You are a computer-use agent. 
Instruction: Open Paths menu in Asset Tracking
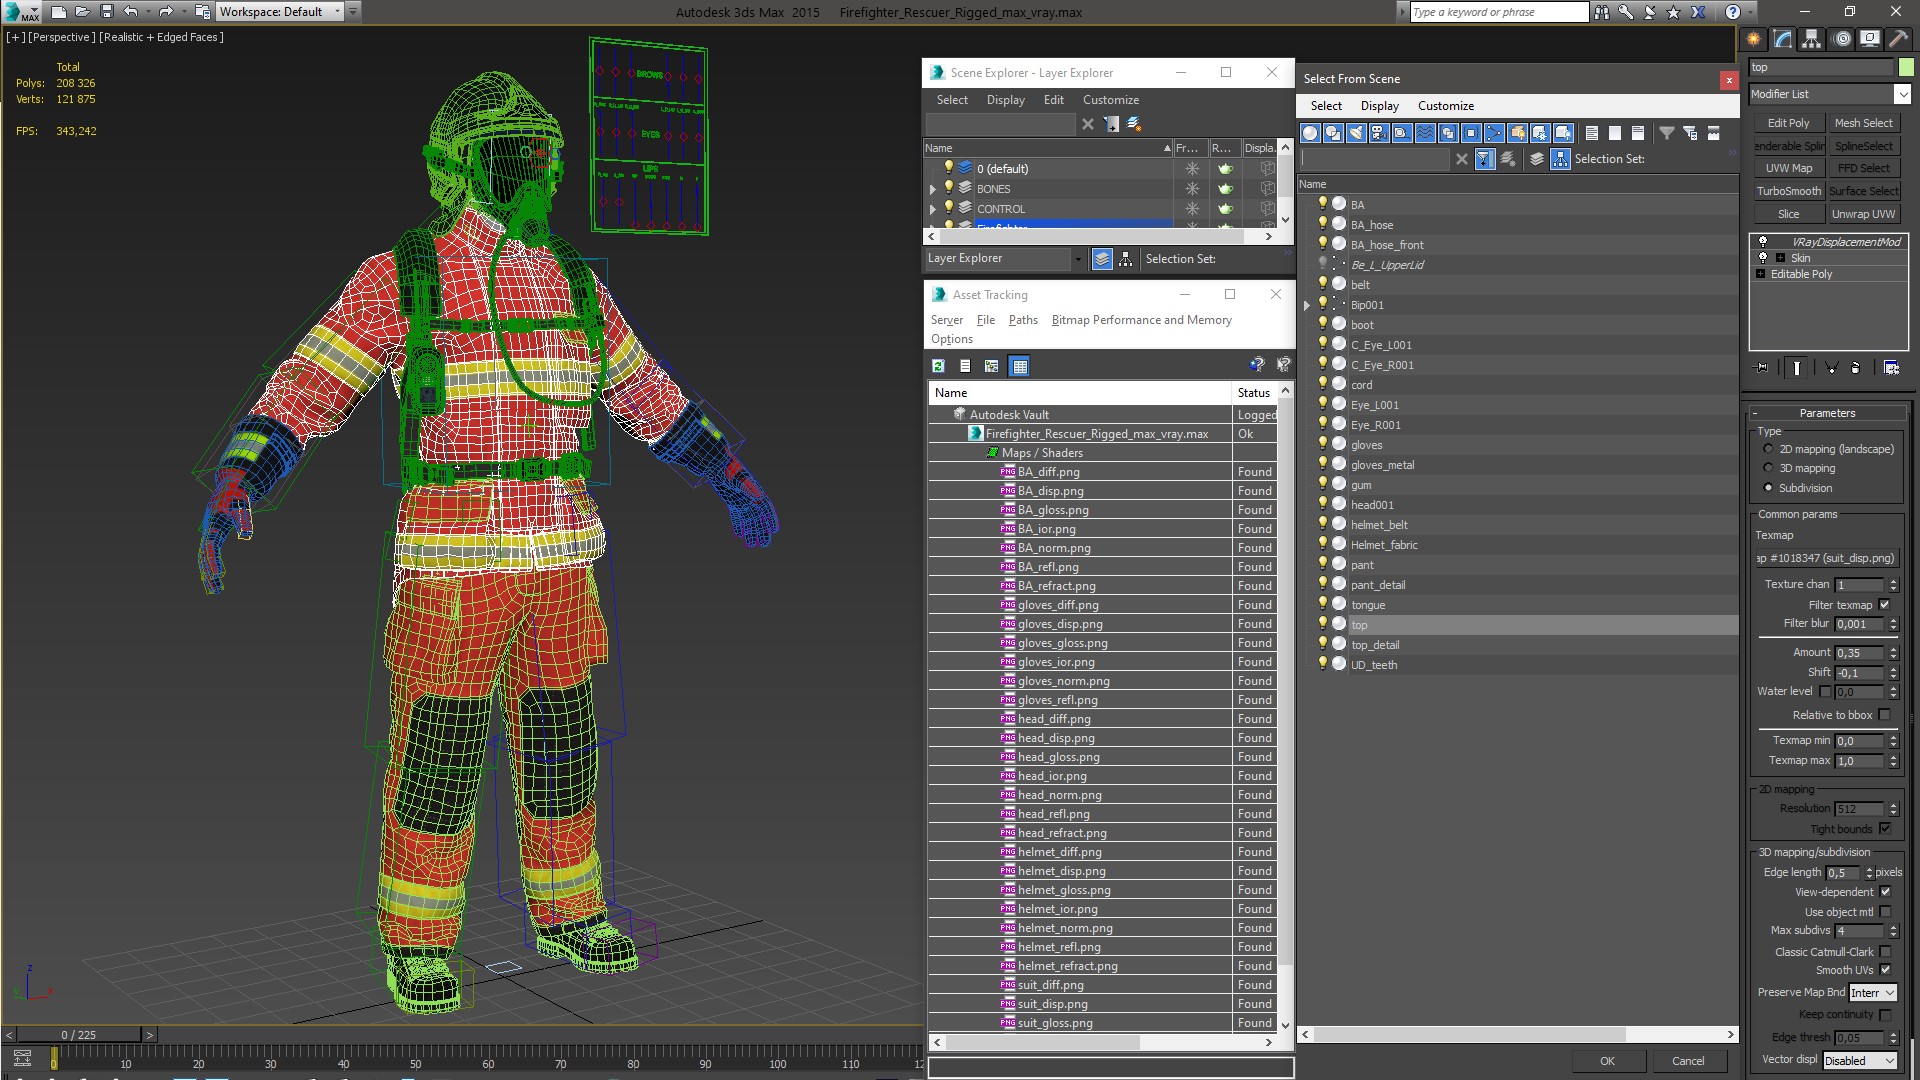click(x=1022, y=320)
